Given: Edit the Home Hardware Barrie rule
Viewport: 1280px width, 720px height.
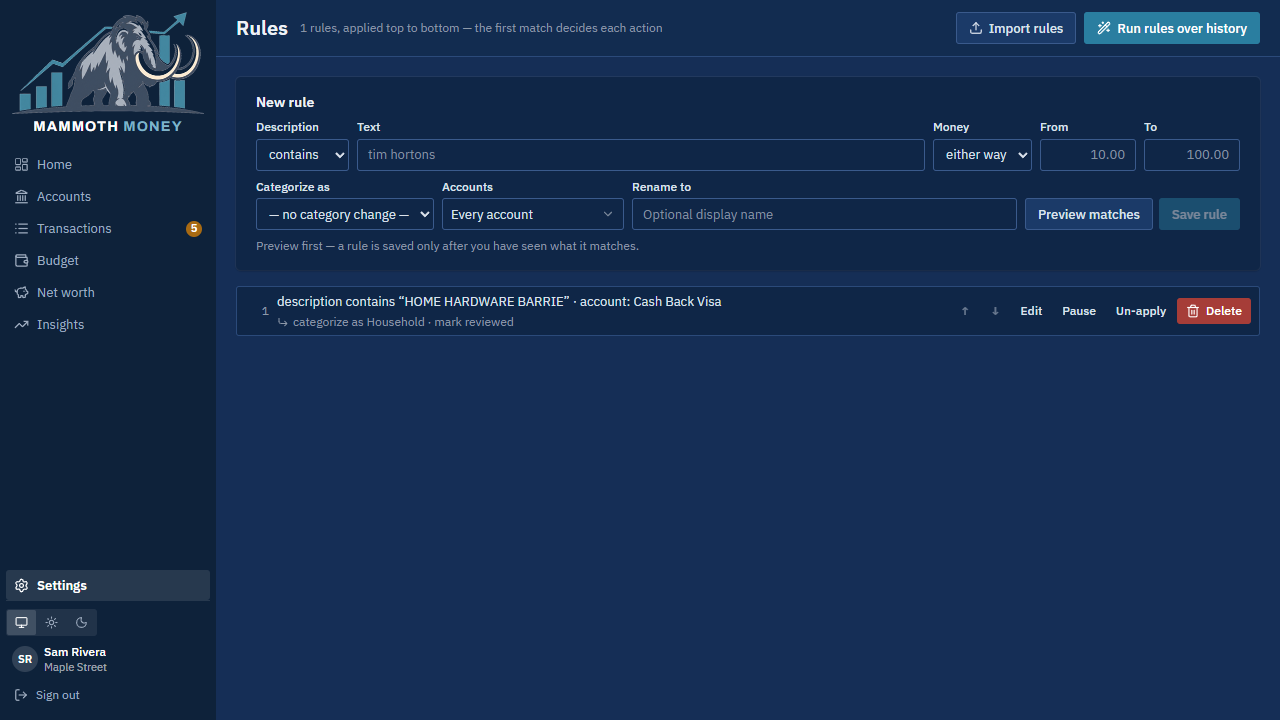Looking at the screenshot, I should pyautogui.click(x=1031, y=311).
